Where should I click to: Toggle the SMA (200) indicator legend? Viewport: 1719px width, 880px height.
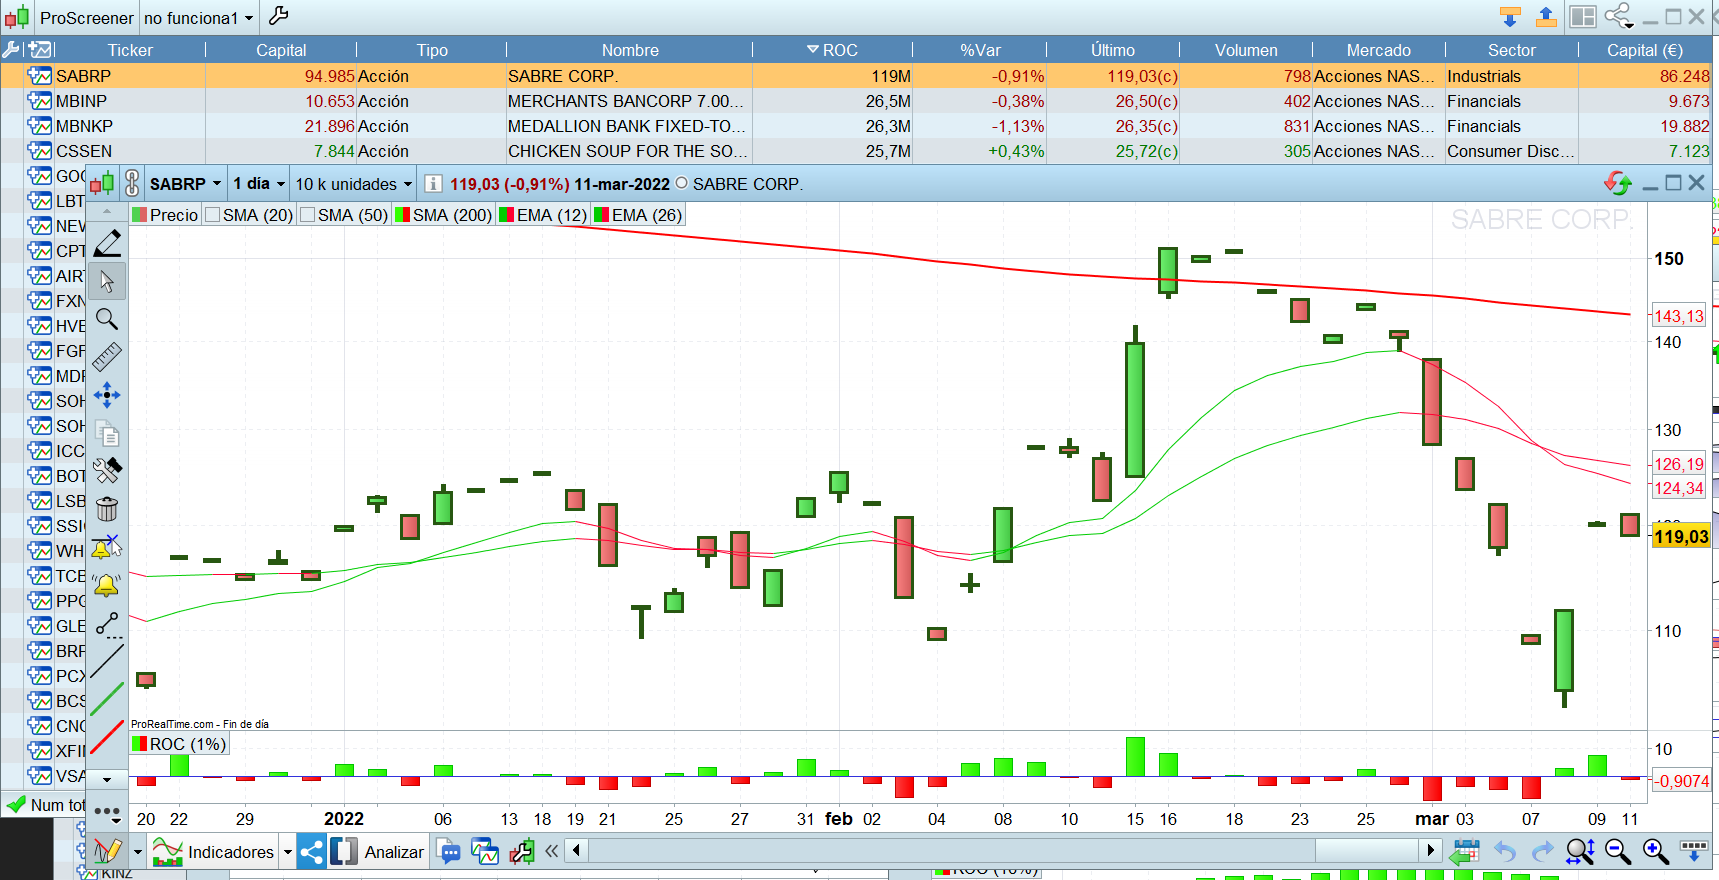pyautogui.click(x=443, y=215)
